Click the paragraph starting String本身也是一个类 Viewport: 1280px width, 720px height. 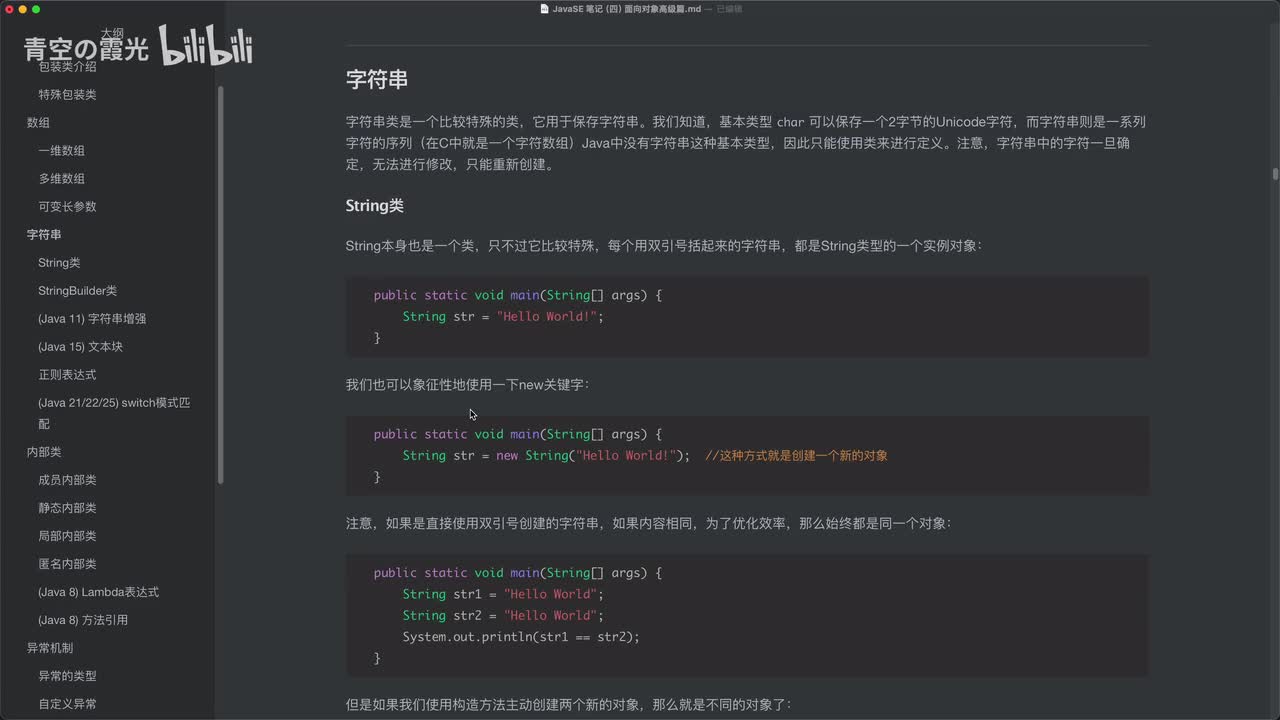[664, 245]
